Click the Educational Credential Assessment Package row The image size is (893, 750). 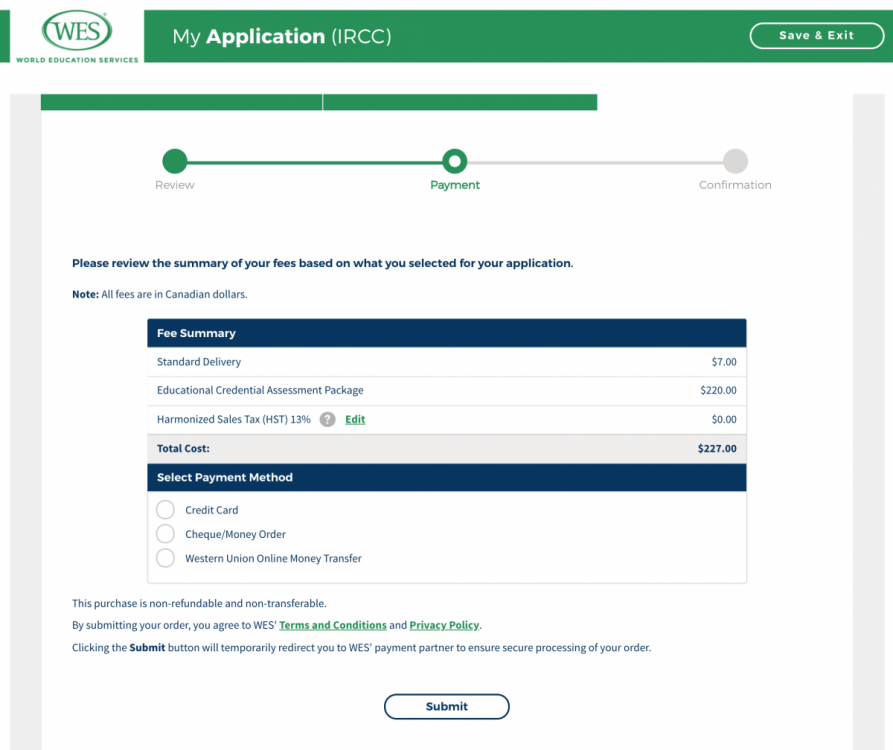pos(446,390)
